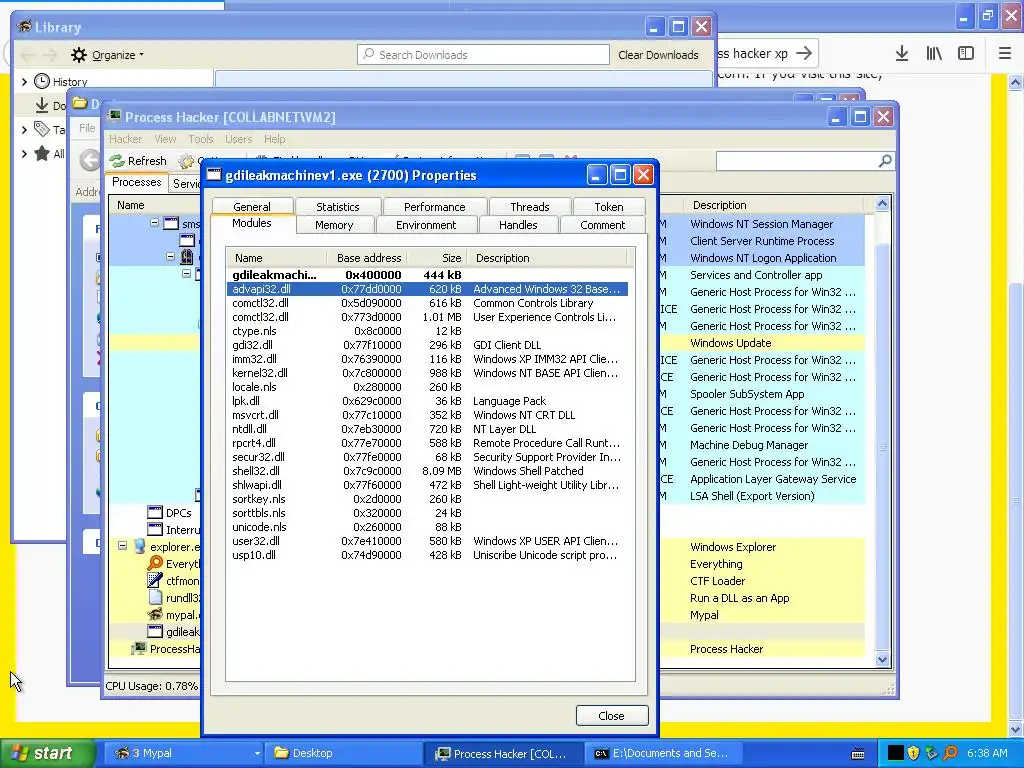The width and height of the screenshot is (1024, 768).
Task: Click the ProcessHacker process icon in tree
Action: click(x=138, y=648)
